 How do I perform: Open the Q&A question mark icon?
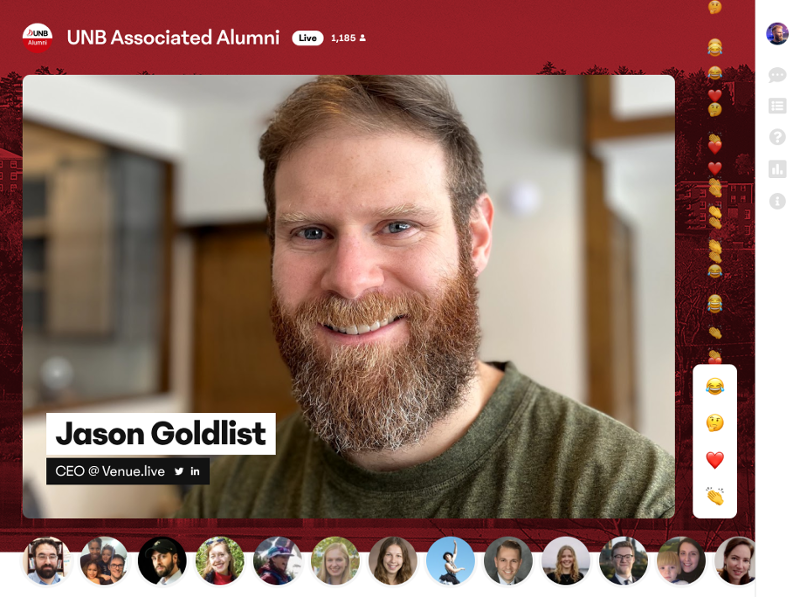777,137
